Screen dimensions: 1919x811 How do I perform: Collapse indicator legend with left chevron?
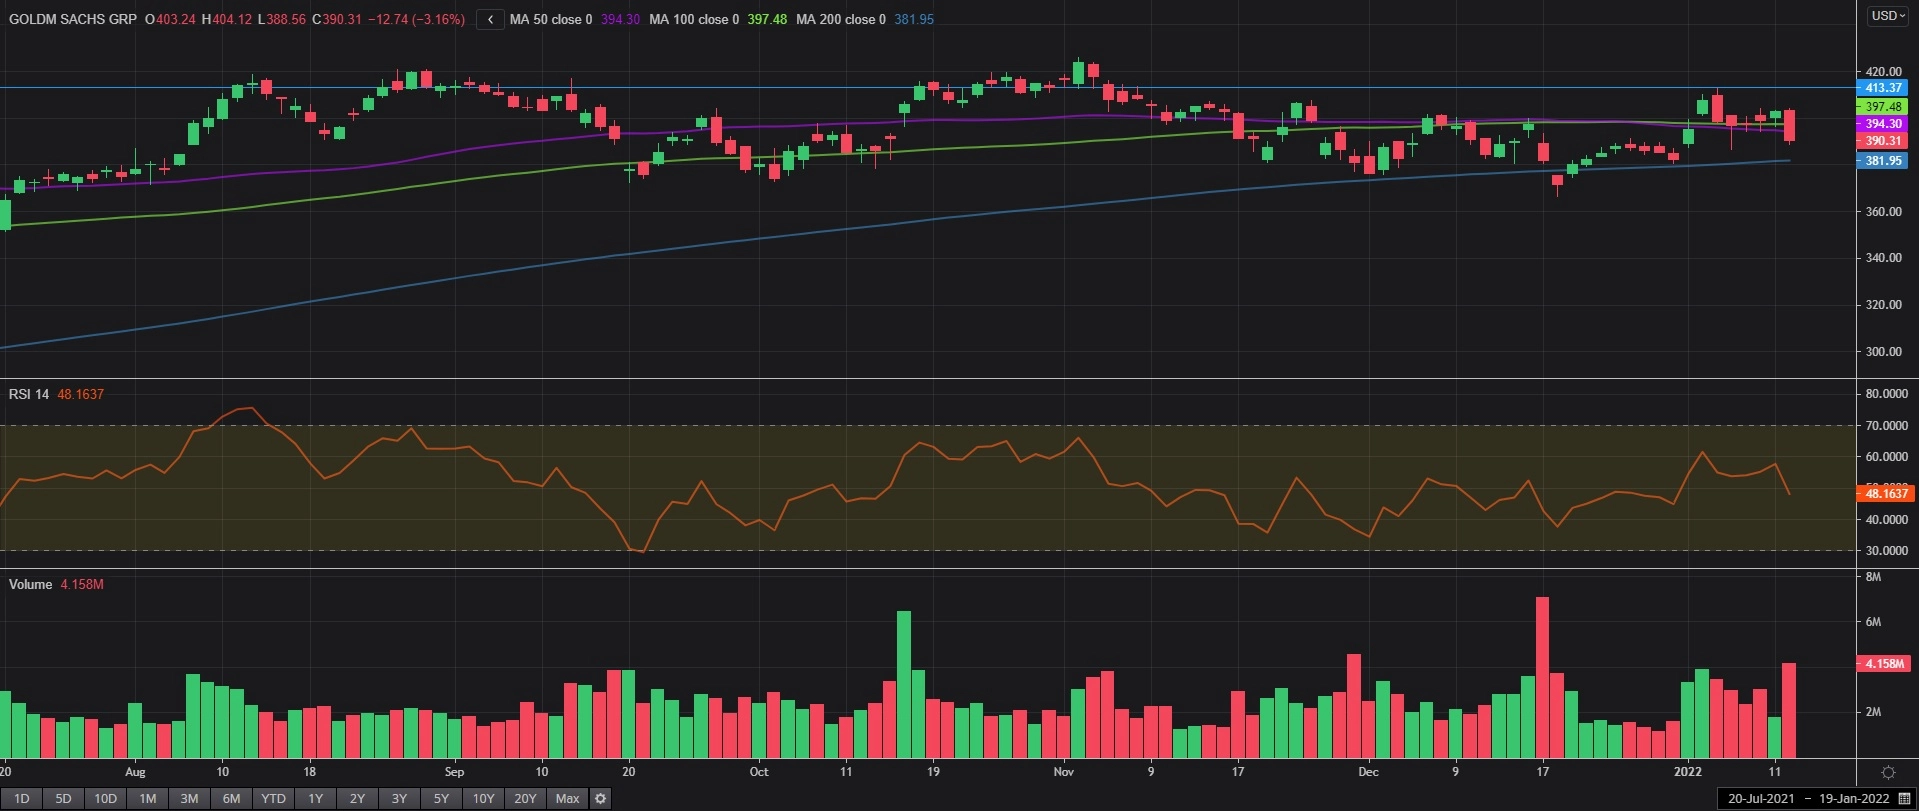coord(490,19)
